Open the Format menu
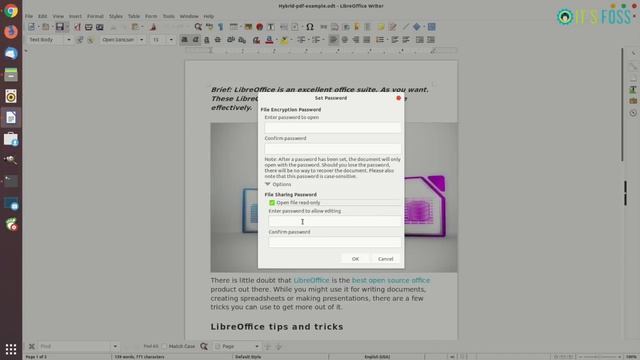The width and height of the screenshot is (640, 360). click(x=95, y=16)
